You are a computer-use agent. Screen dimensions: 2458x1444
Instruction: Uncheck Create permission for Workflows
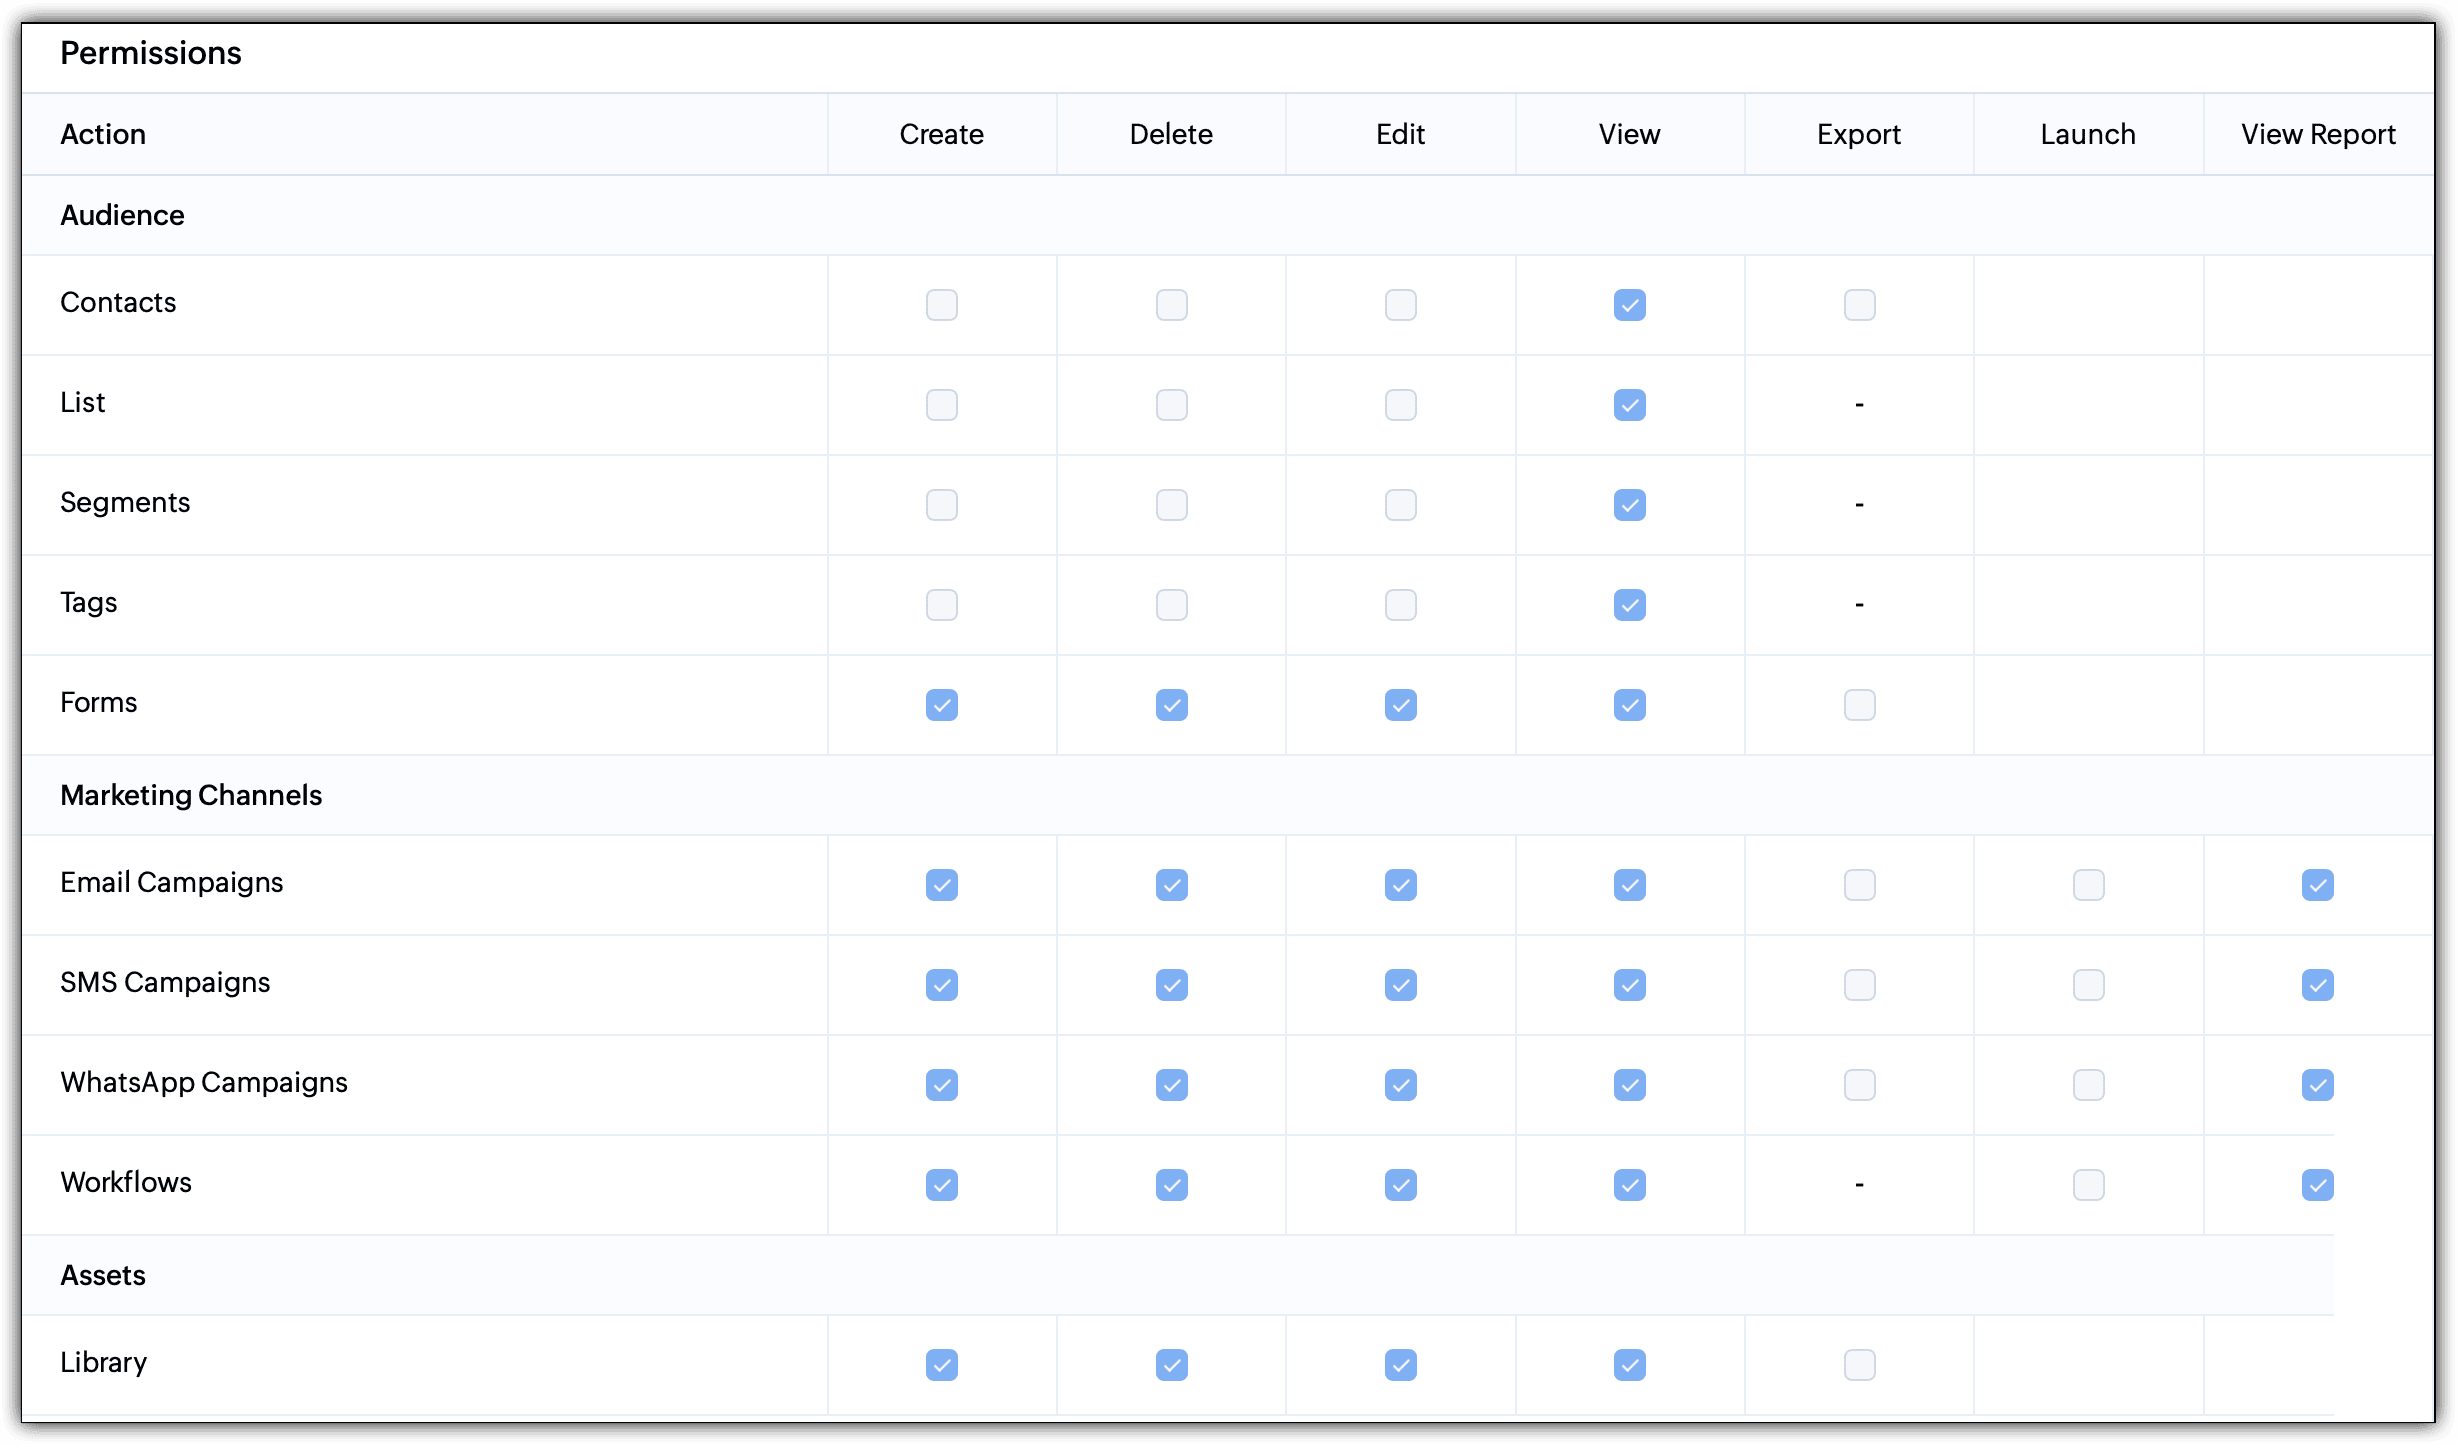(941, 1185)
